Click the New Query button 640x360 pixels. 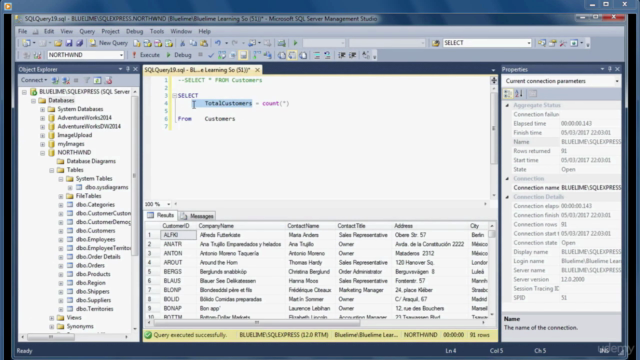(109, 43)
